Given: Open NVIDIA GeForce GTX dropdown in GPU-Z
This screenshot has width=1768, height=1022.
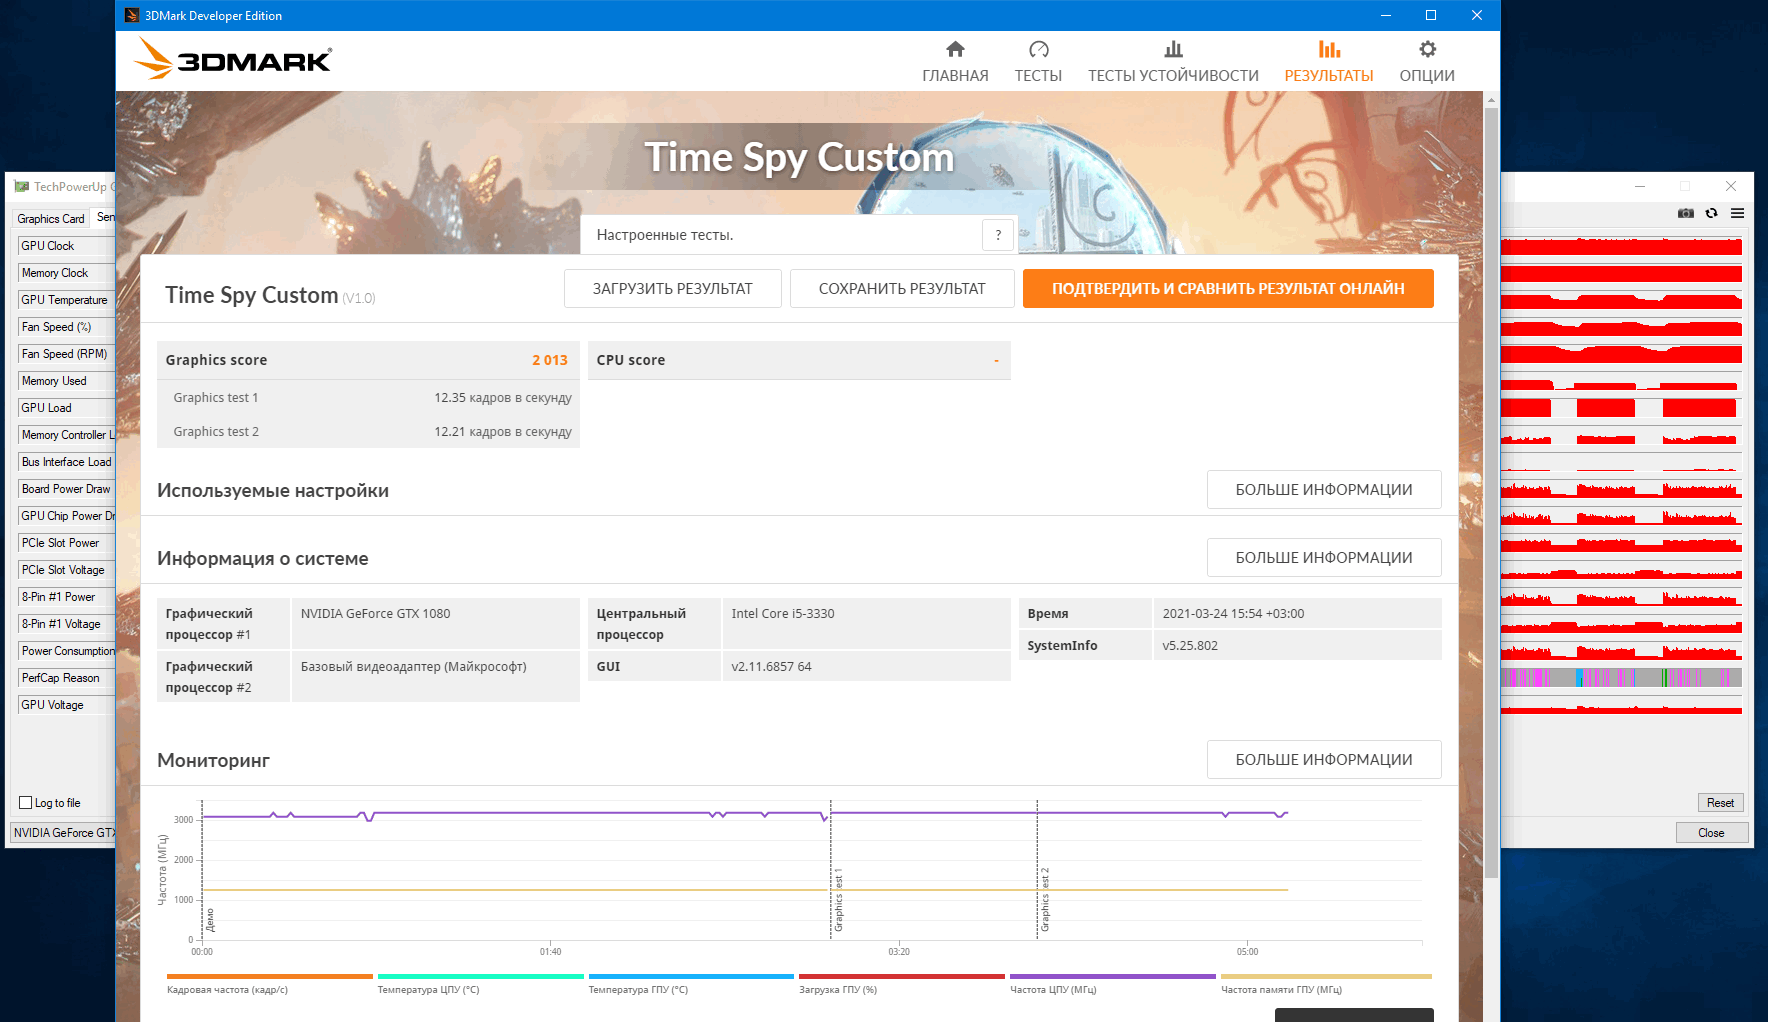Looking at the screenshot, I should tap(63, 832).
